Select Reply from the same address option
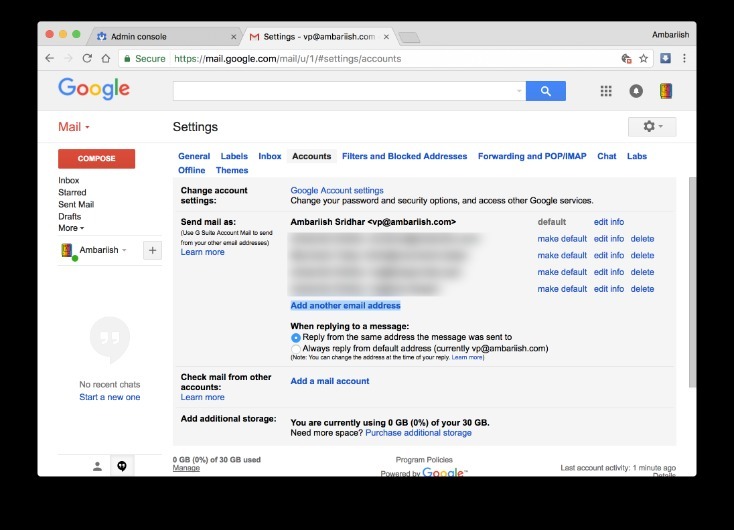734x530 pixels. pyautogui.click(x=295, y=338)
